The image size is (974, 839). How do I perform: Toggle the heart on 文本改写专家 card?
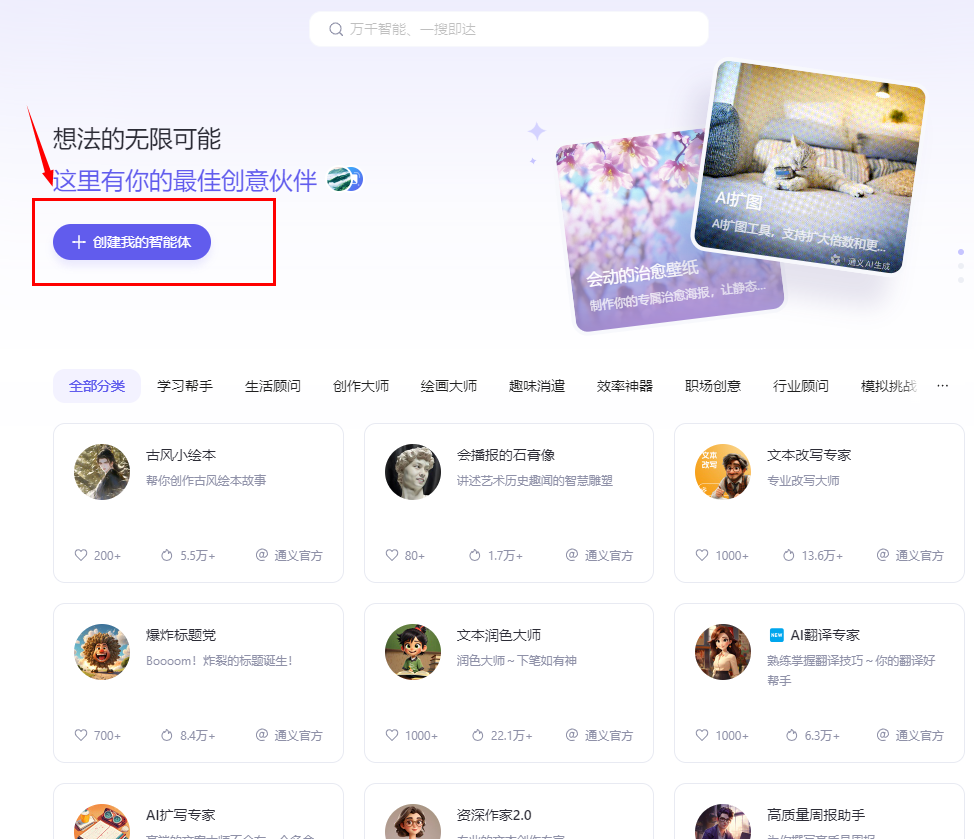click(701, 555)
